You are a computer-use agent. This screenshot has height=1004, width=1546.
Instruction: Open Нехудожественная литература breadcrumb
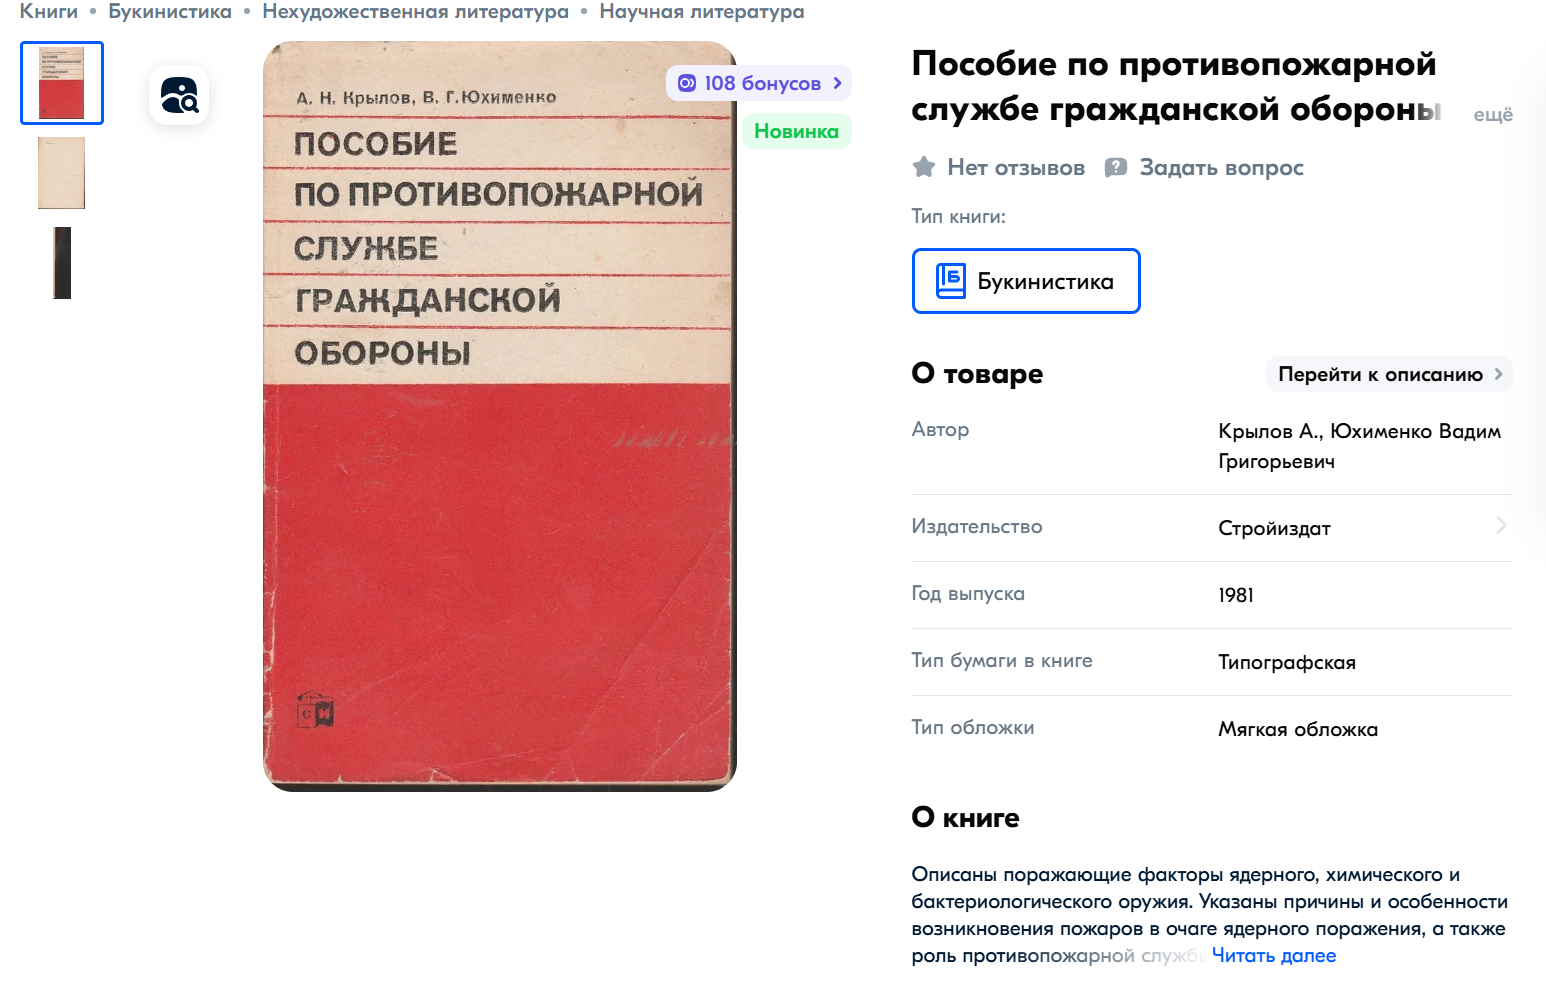click(416, 12)
